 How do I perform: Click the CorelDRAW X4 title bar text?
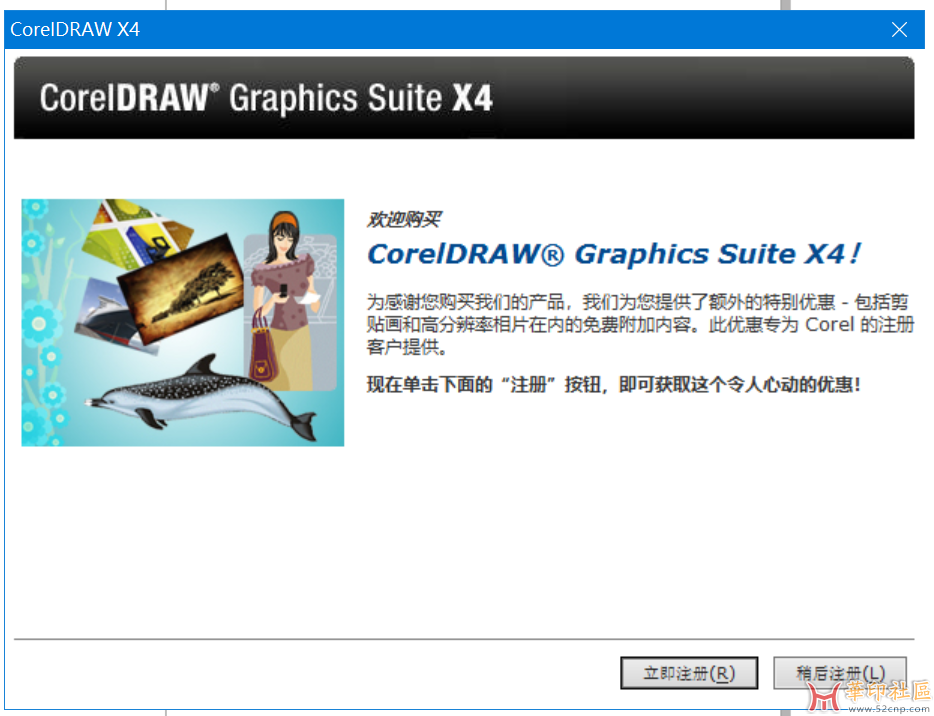tap(75, 30)
